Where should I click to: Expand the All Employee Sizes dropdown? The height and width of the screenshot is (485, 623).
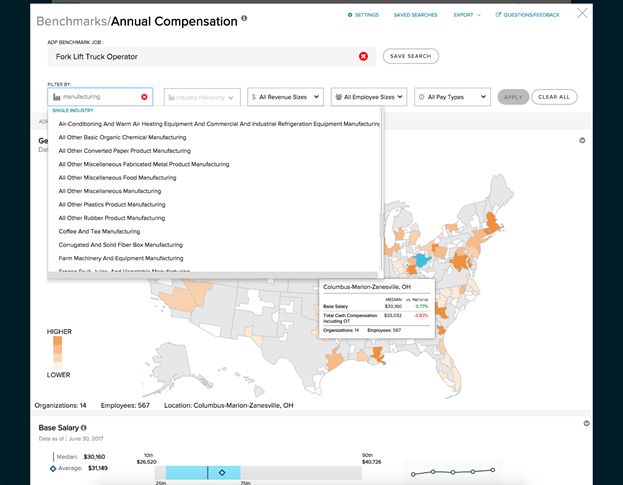tap(373, 97)
